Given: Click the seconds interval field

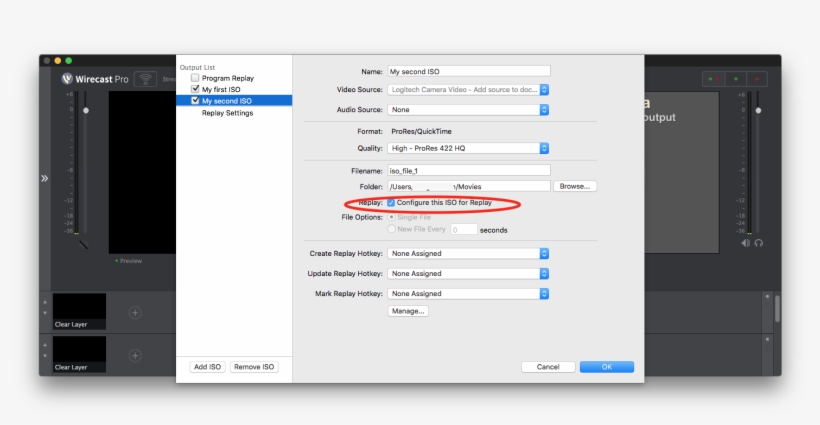Looking at the screenshot, I should pos(464,229).
